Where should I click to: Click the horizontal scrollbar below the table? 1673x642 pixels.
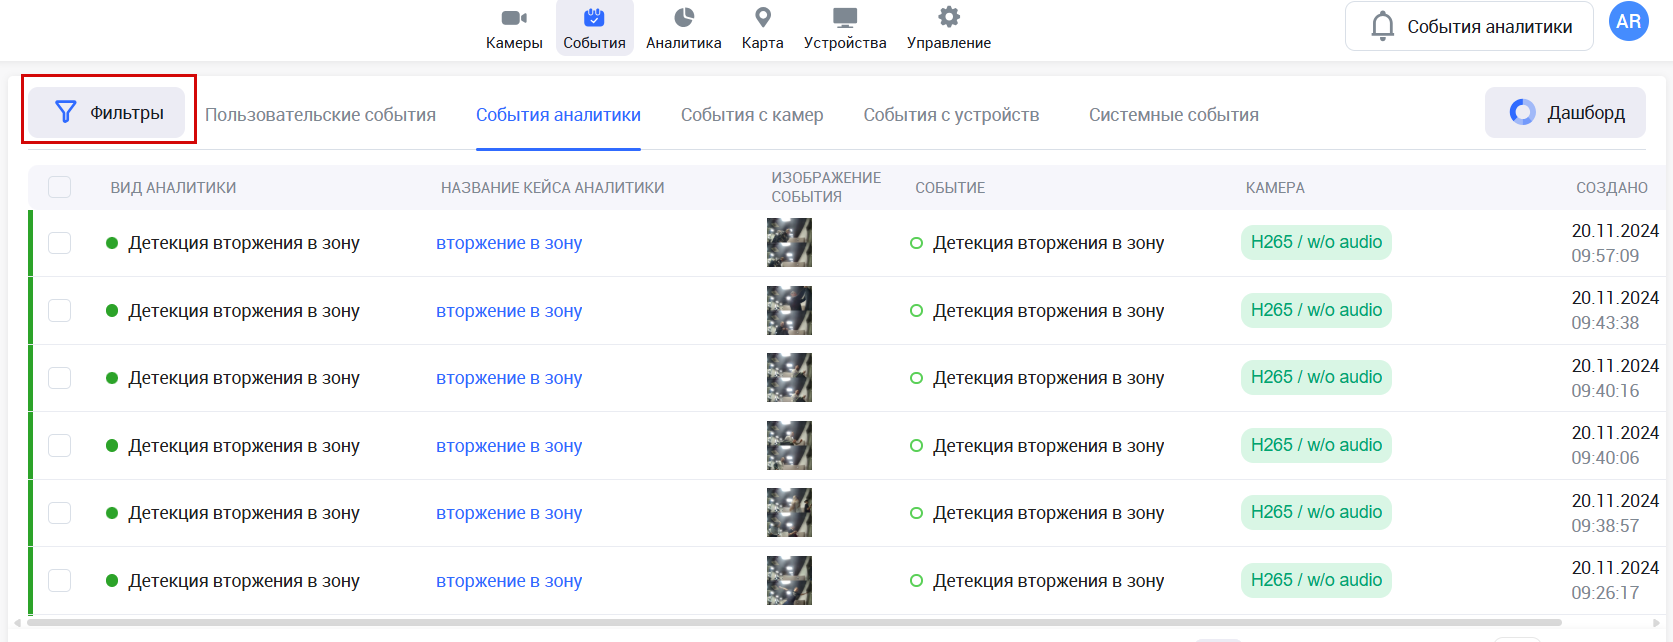pos(800,622)
